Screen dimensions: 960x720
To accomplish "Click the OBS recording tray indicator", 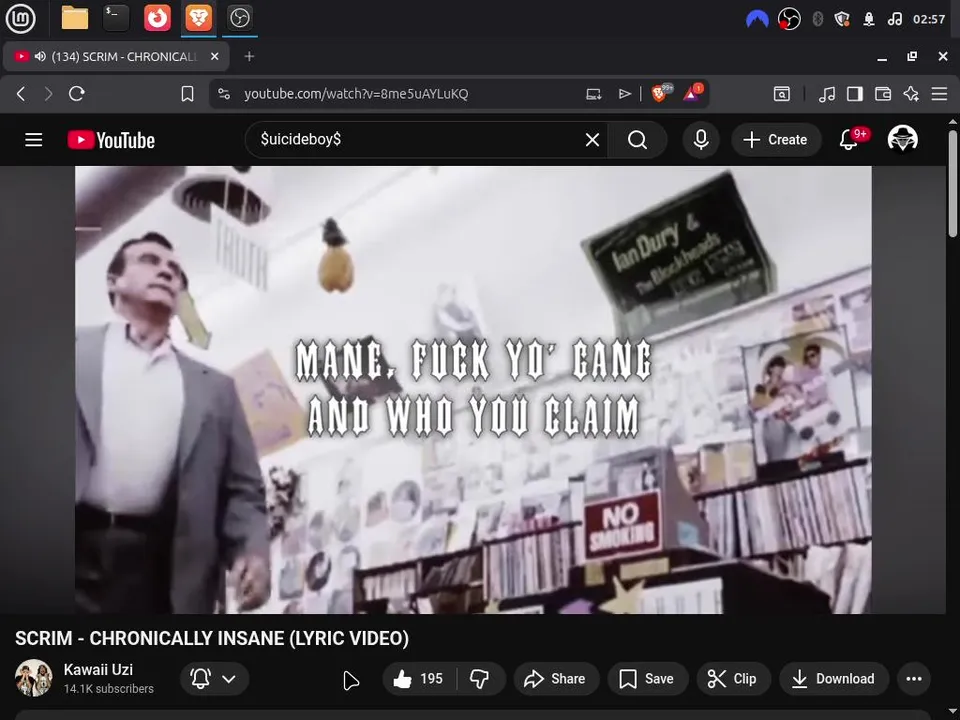I will 789,19.
